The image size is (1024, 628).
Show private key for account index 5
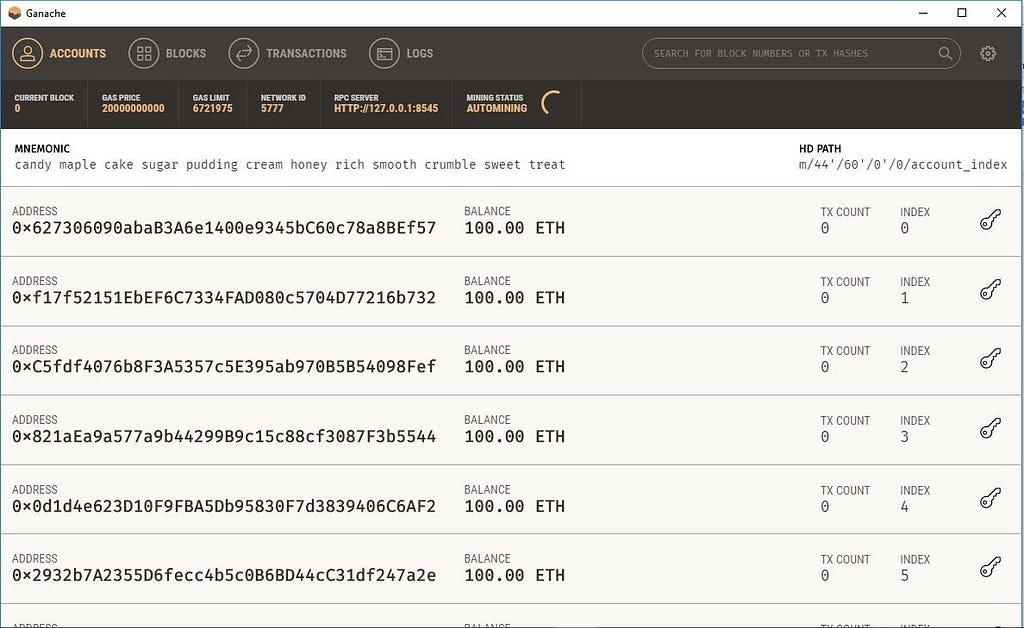pos(990,567)
